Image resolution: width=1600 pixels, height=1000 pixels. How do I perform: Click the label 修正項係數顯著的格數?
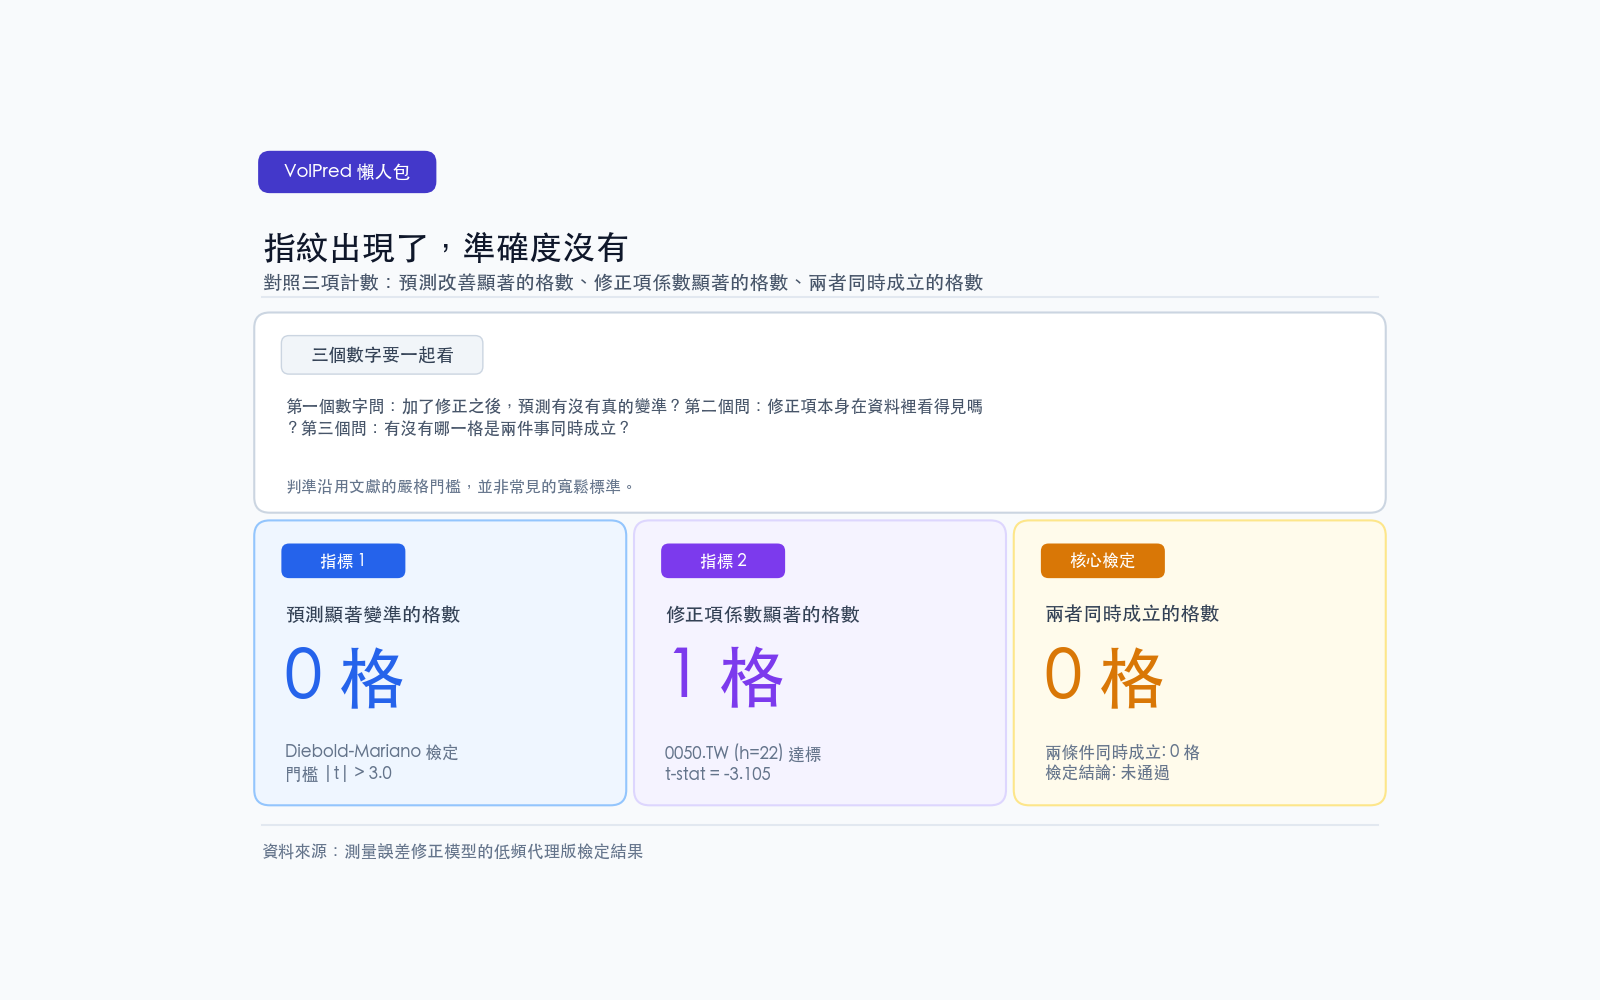click(763, 614)
